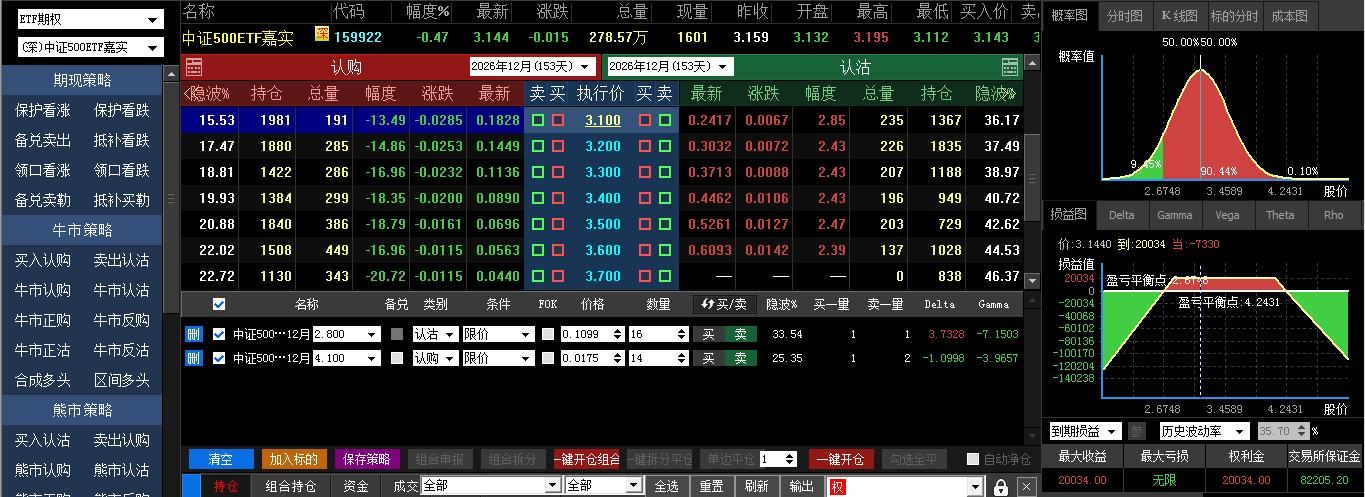The height and width of the screenshot is (497, 1365).
Task: Click the 保存策略 button
Action: point(367,459)
